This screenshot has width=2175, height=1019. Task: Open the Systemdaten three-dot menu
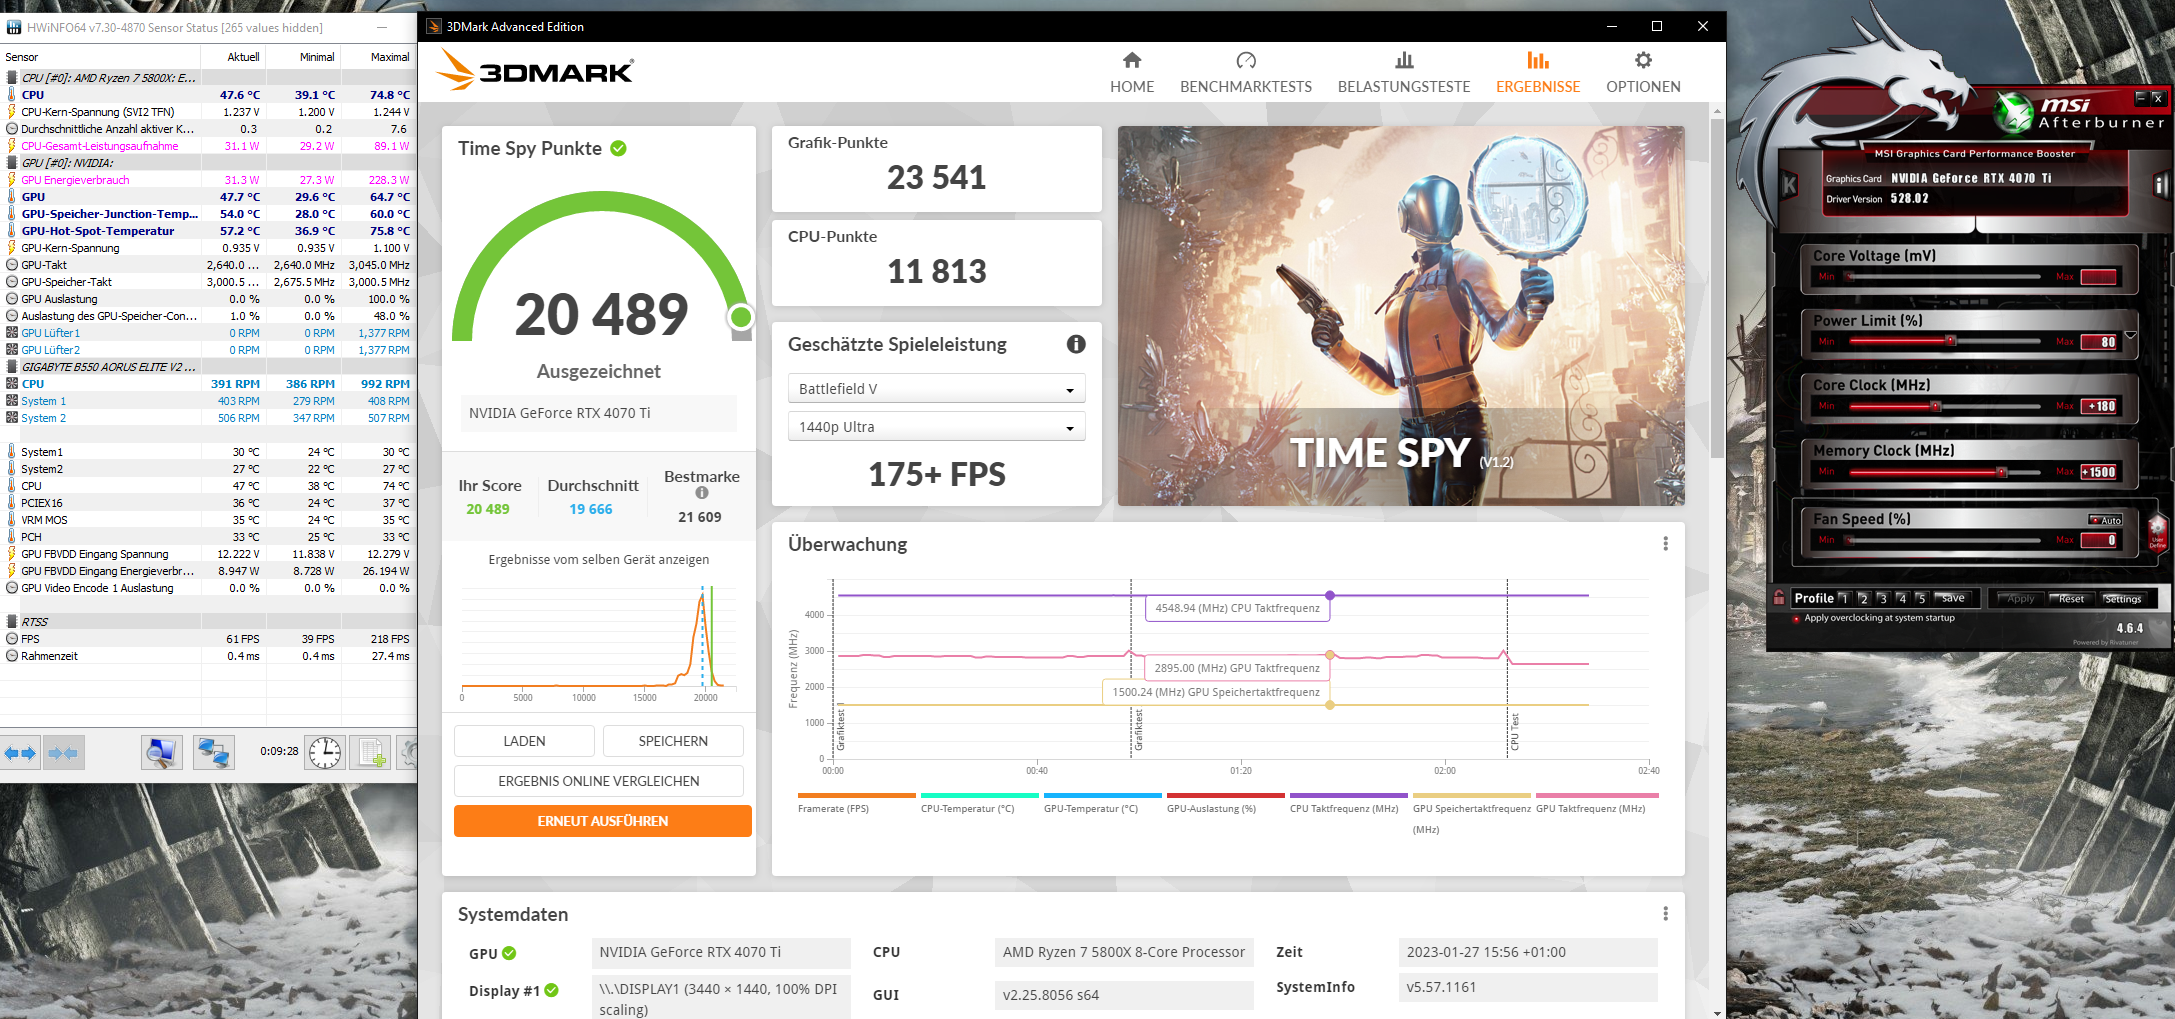coord(1665,914)
